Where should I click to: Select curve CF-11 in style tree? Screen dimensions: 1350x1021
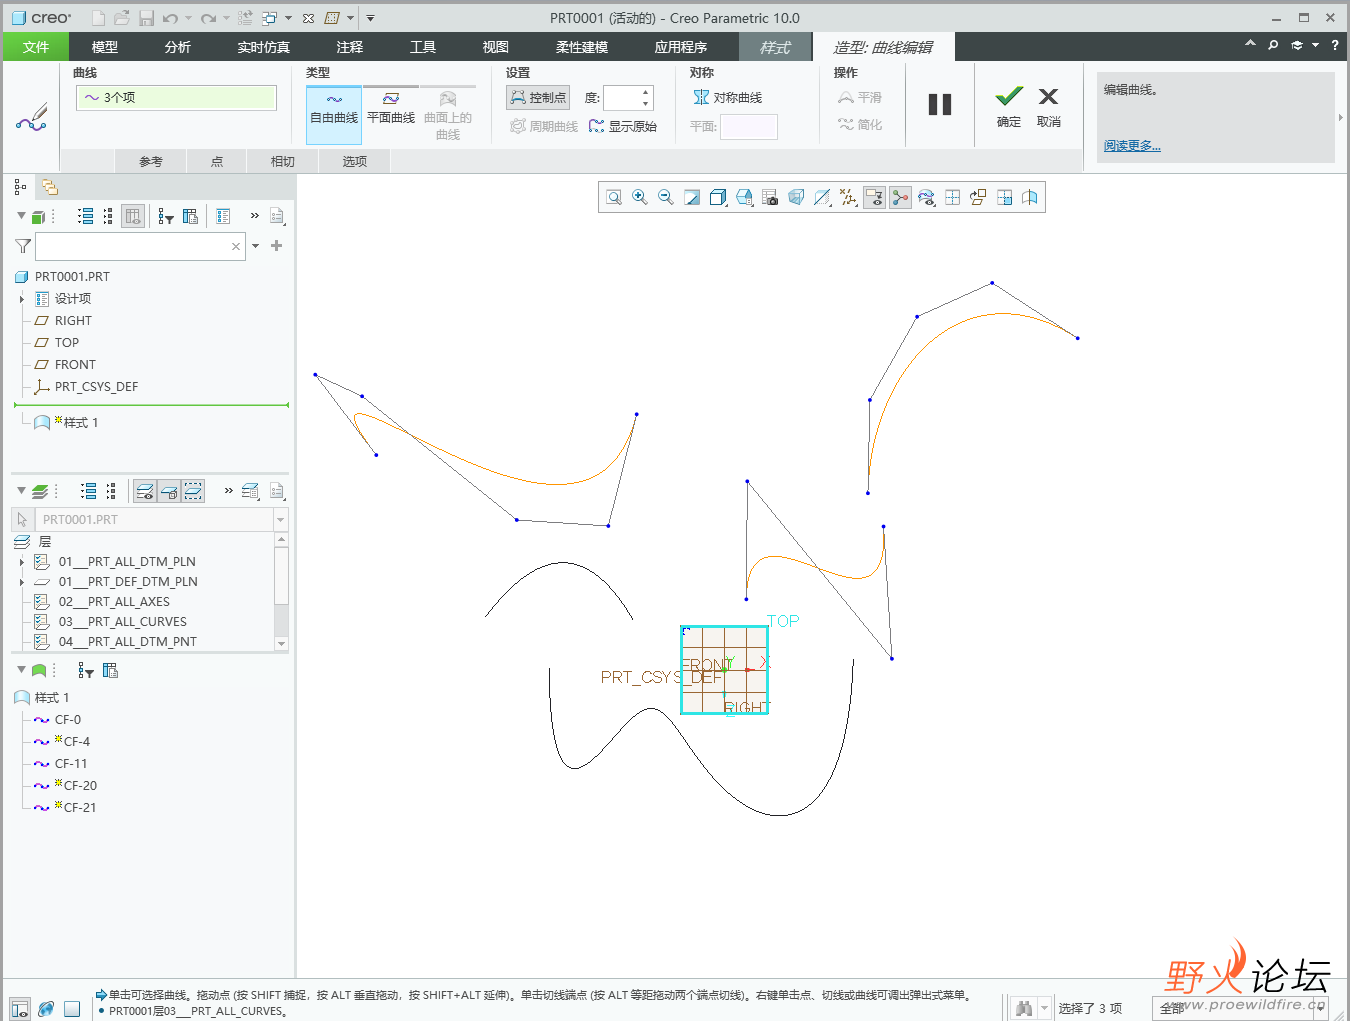pos(70,764)
